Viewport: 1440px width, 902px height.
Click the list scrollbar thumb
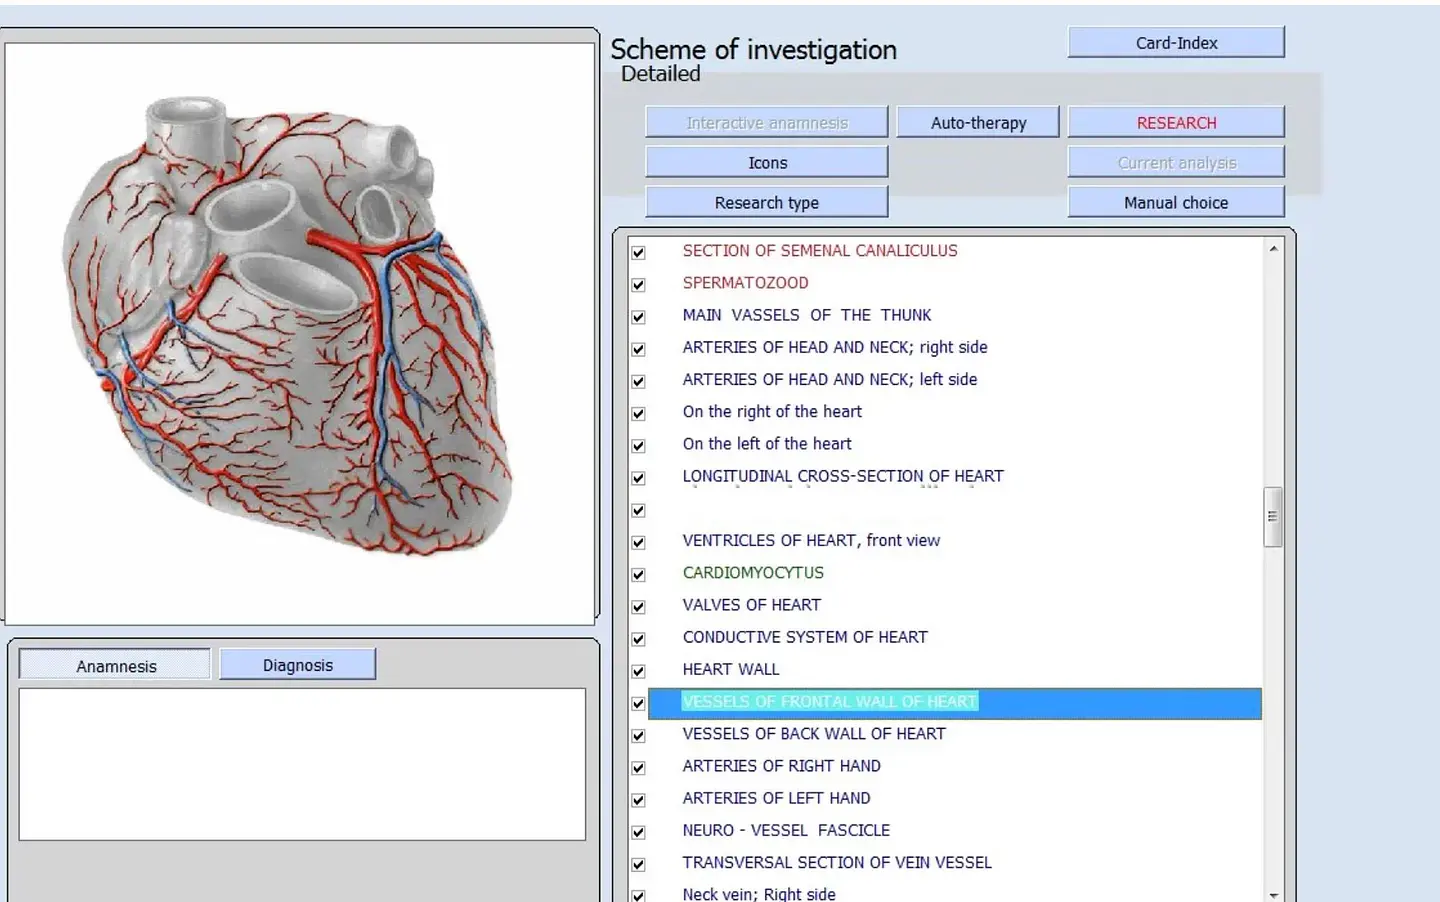[1273, 517]
